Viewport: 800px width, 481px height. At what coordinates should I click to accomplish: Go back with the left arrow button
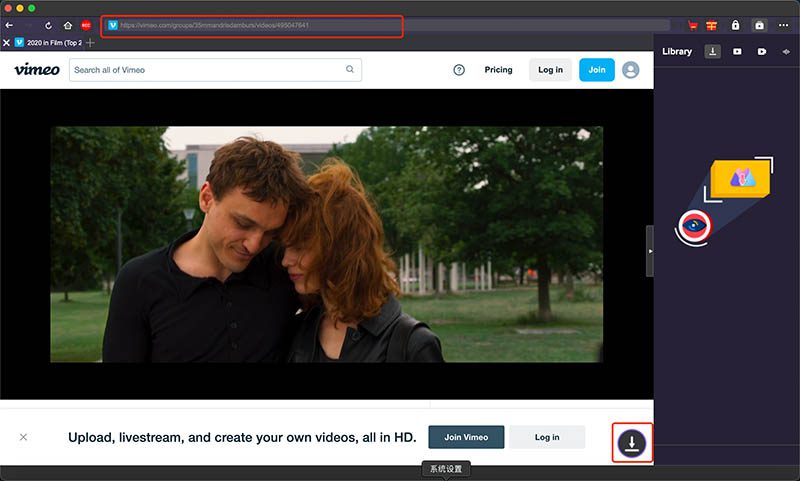[9, 25]
